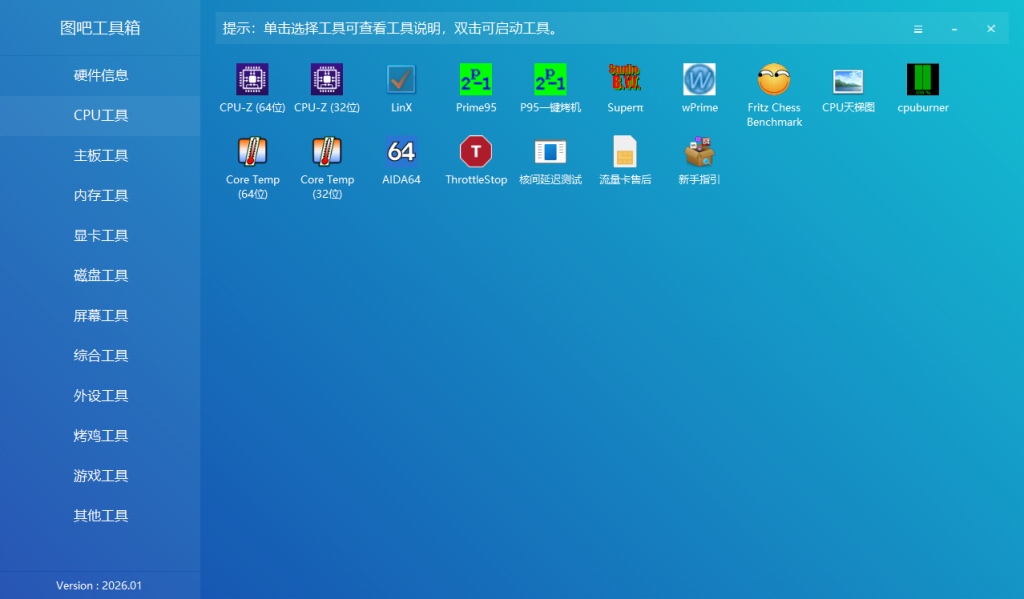
Task: Select the Fritz Chess Benchmark icon
Action: [774, 80]
